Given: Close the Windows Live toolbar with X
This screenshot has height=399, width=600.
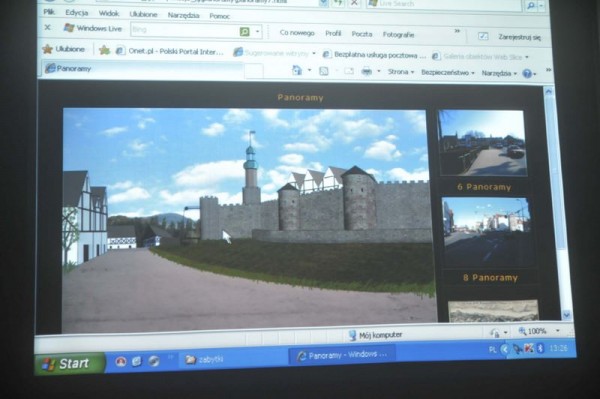Looking at the screenshot, I should pyautogui.click(x=47, y=28).
